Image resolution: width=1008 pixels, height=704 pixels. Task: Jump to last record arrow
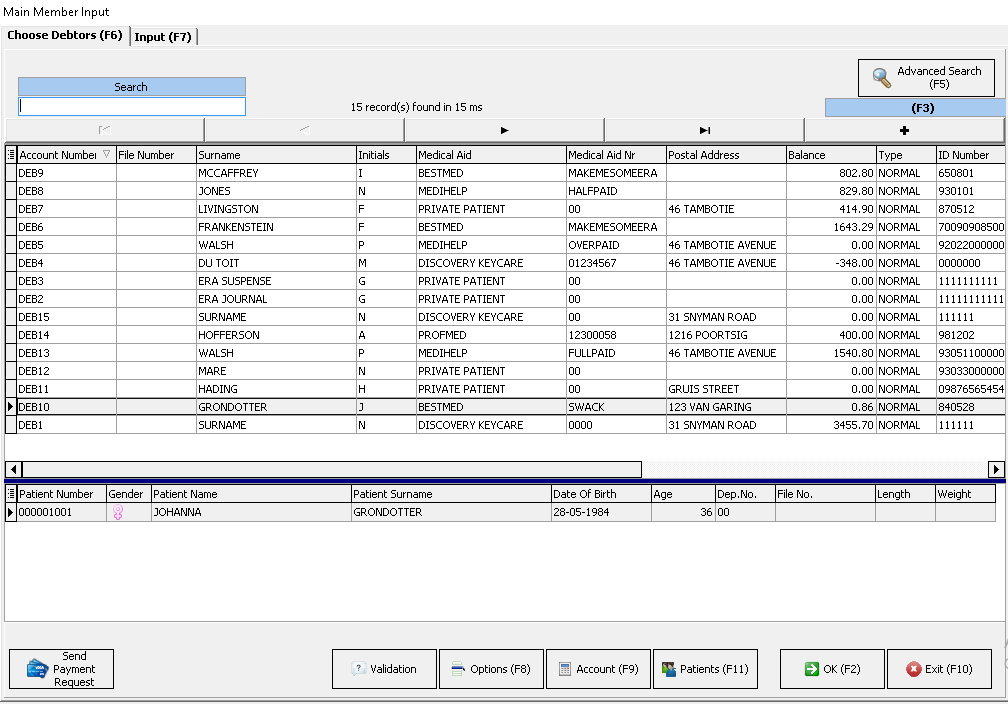704,130
